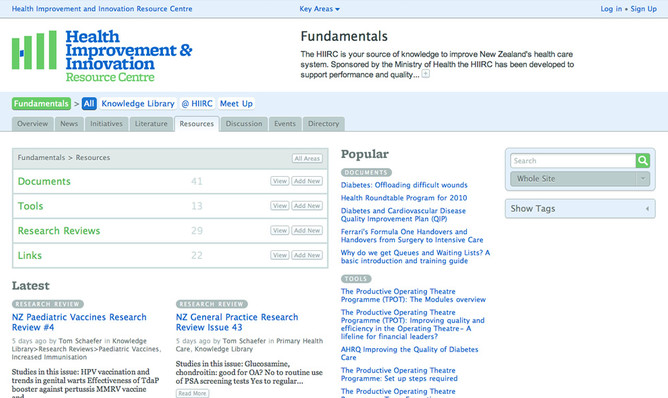
Task: Switch to the Discussion tab
Action: (x=244, y=124)
